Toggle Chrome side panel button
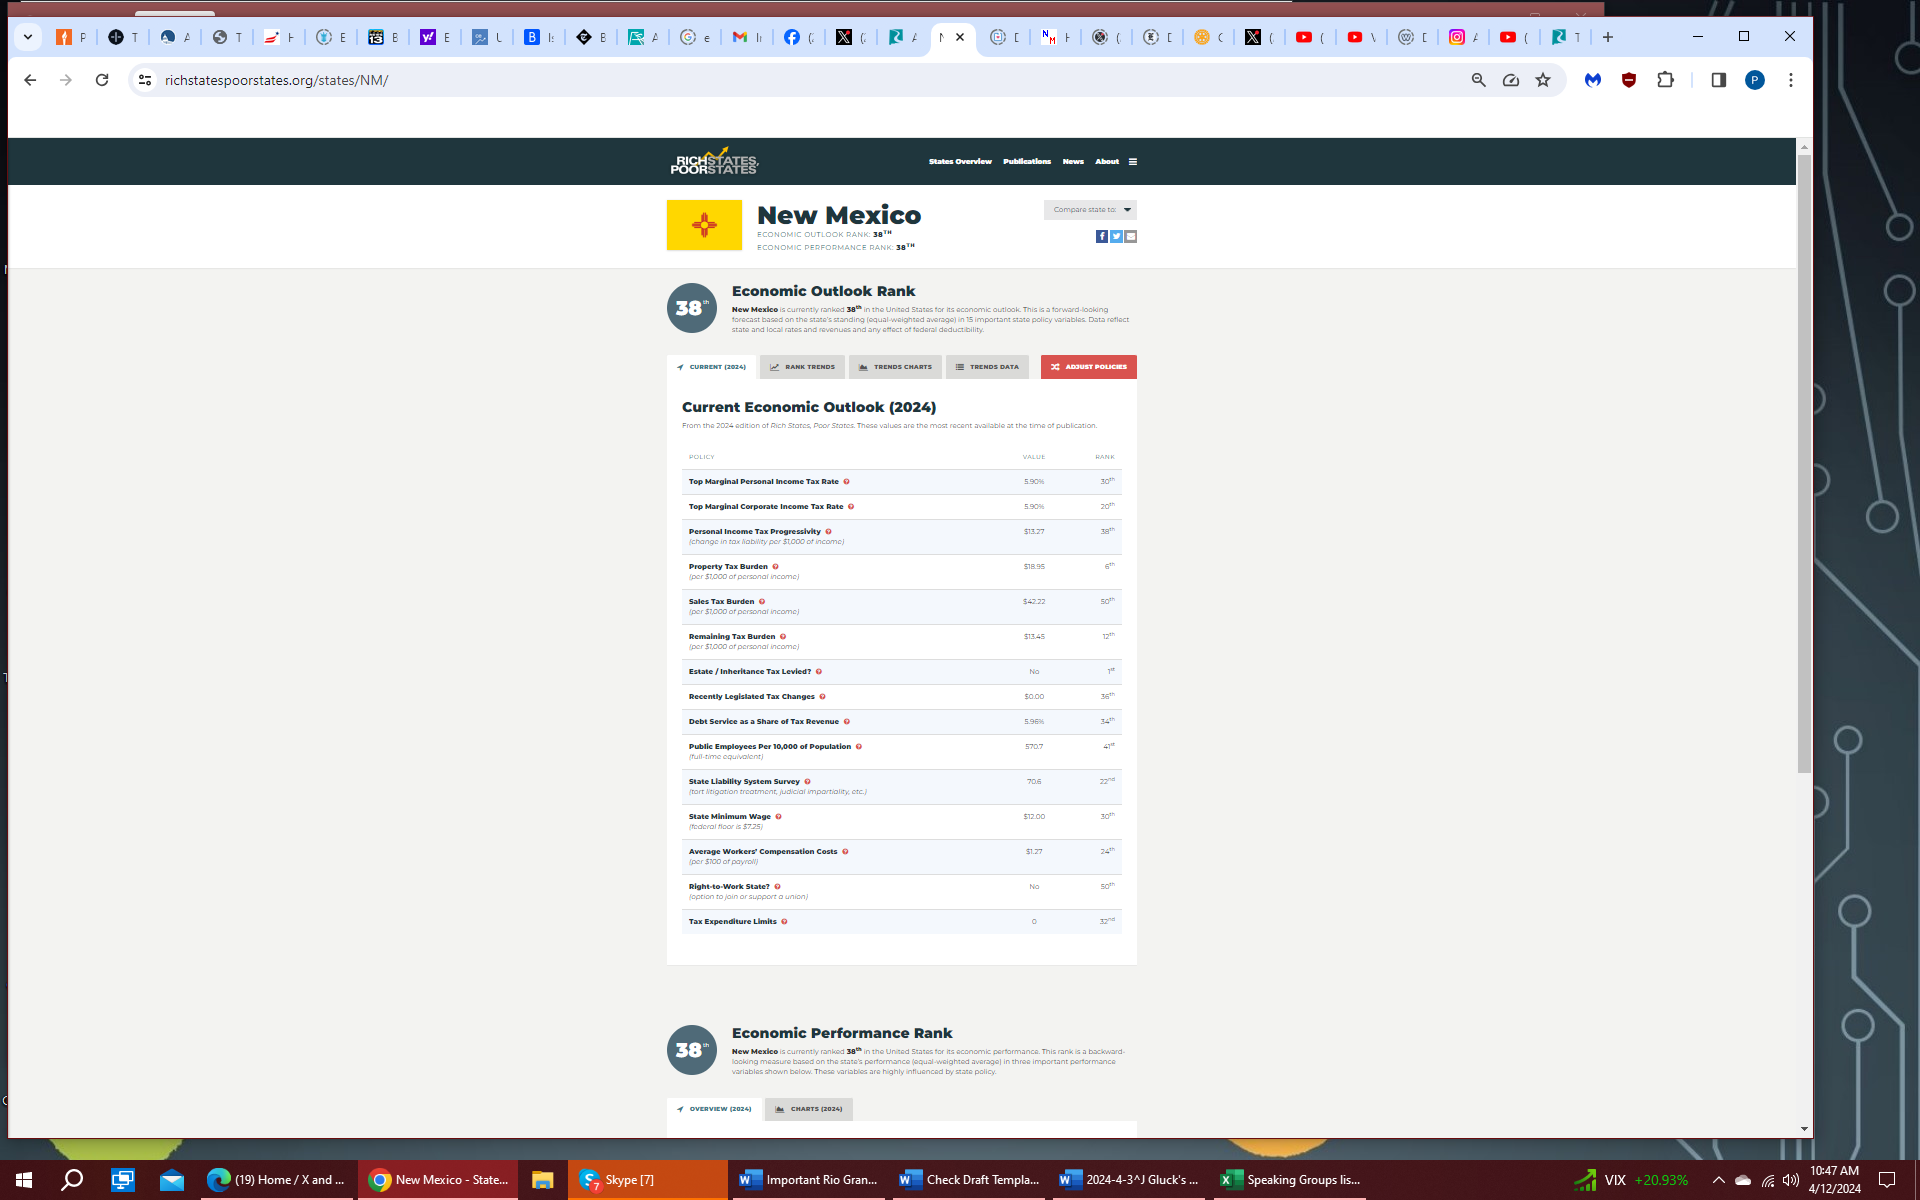Screen dimensions: 1920x1200 coord(1718,80)
